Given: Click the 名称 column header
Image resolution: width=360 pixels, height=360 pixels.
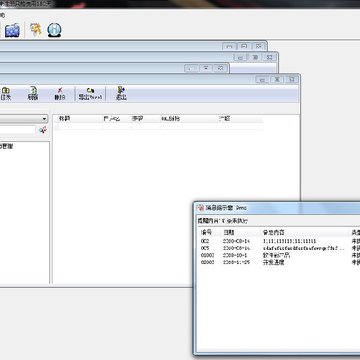Looking at the screenshot, I should [79, 118].
